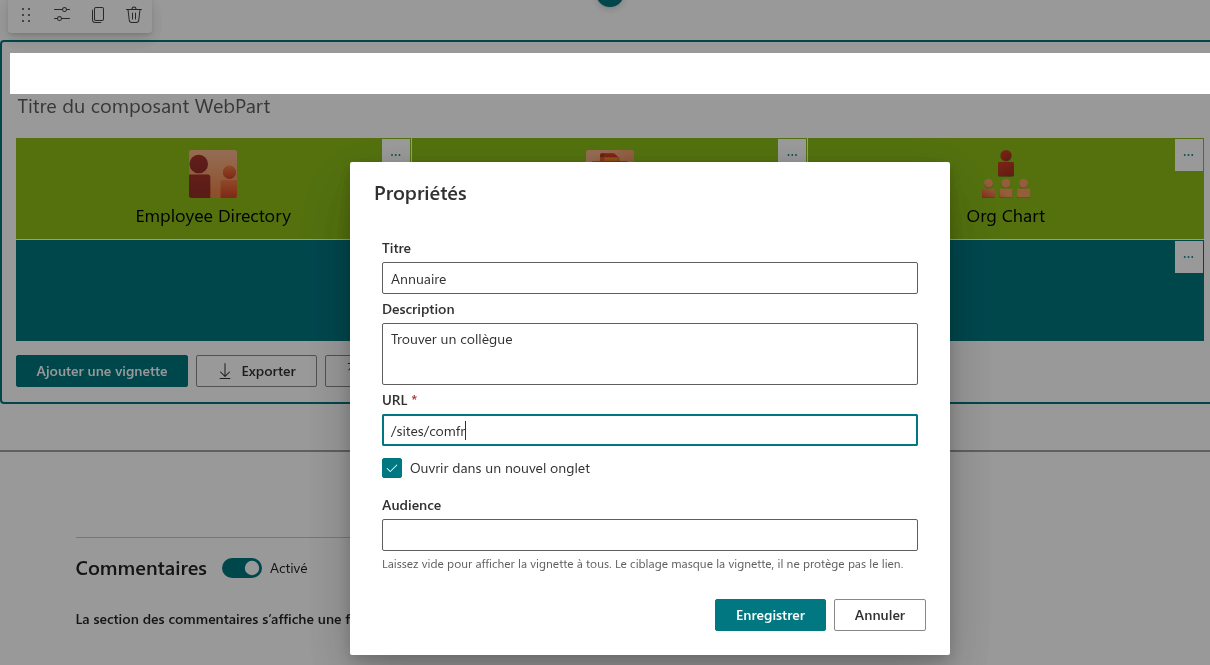1210x665 pixels.
Task: Click the Laissez vide audience hint text
Action: pos(643,564)
